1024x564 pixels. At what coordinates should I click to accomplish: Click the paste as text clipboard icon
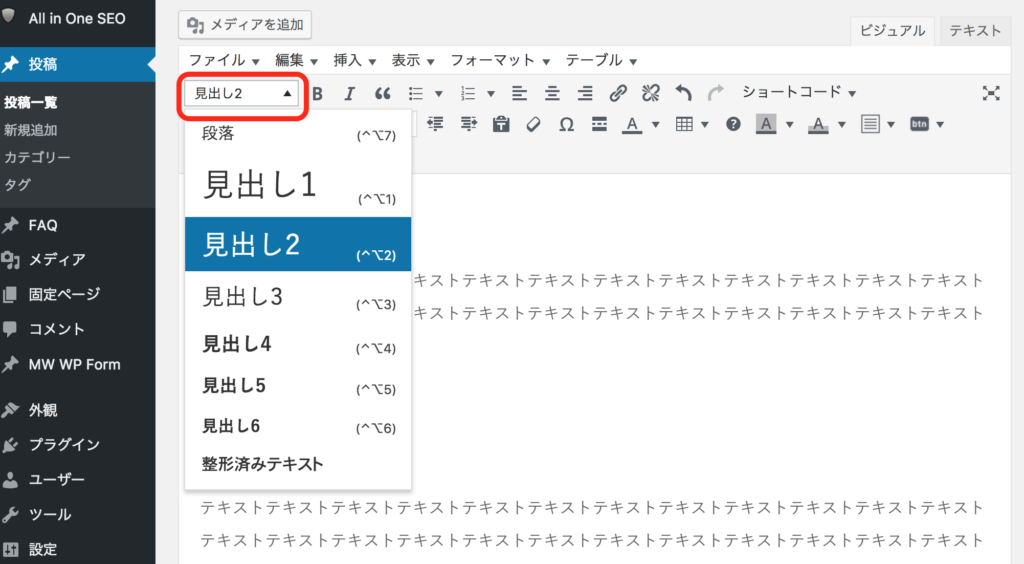coord(501,125)
